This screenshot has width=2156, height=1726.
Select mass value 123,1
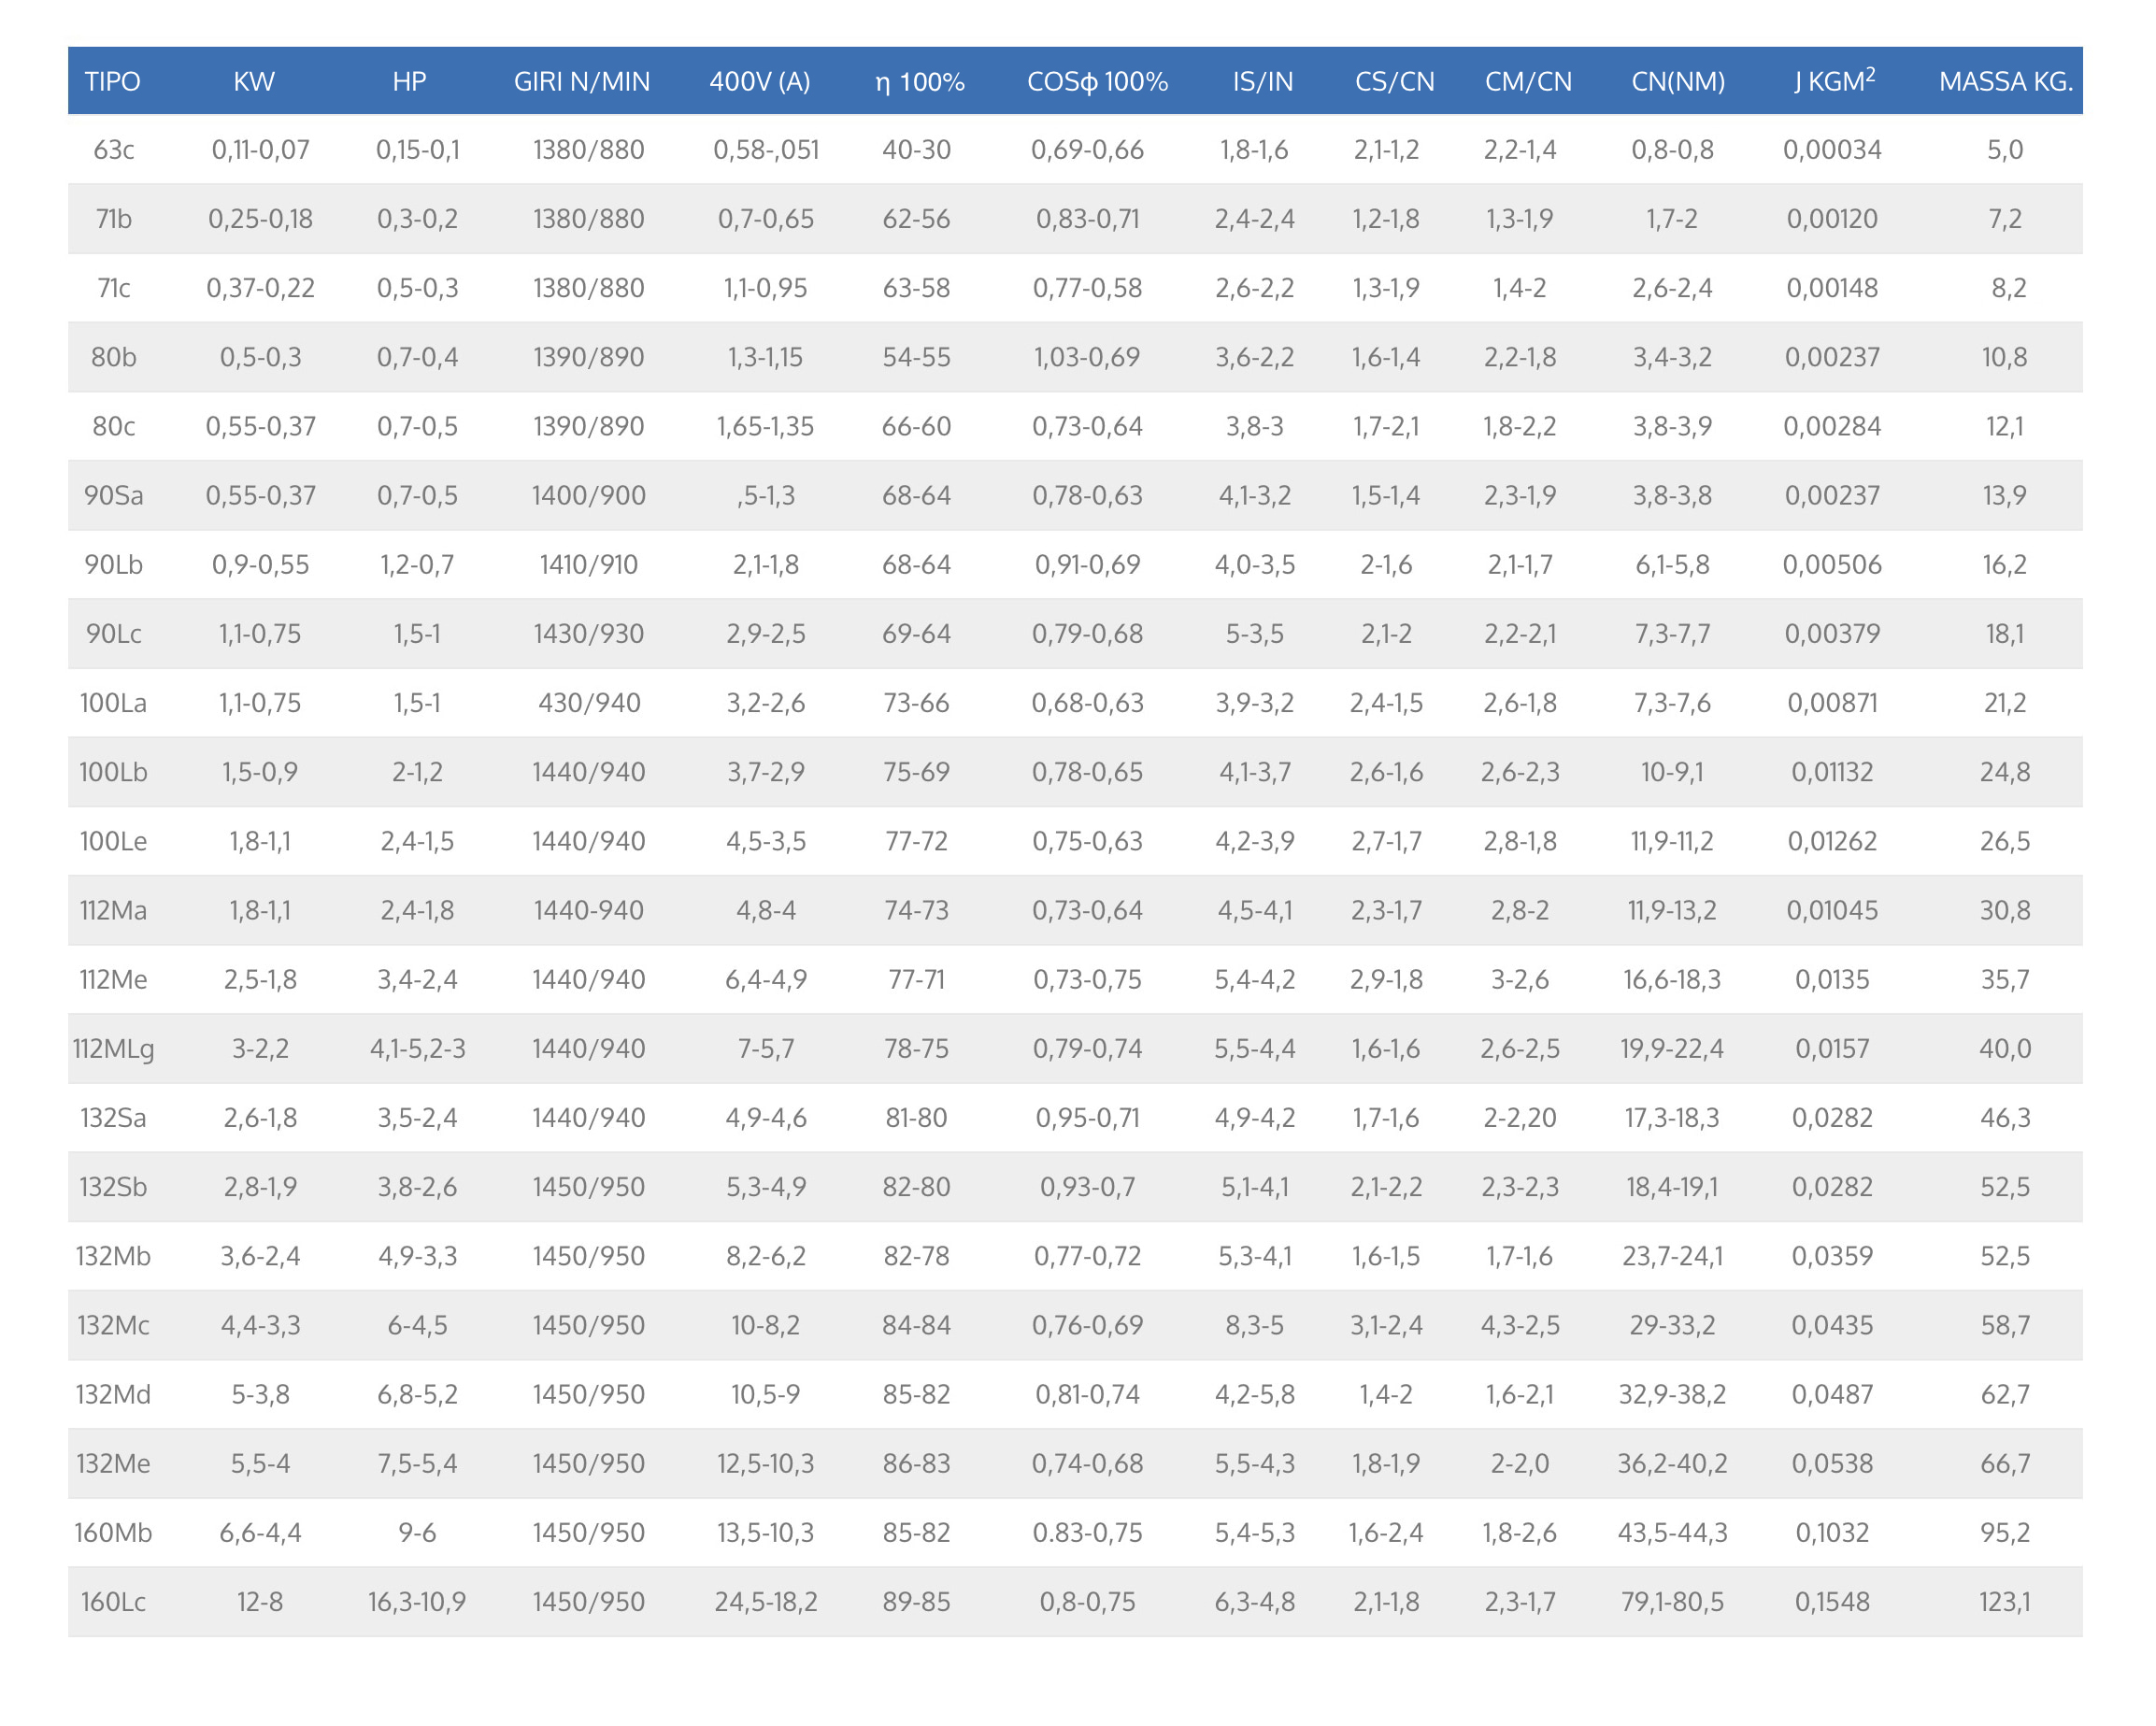[x=2004, y=1602]
